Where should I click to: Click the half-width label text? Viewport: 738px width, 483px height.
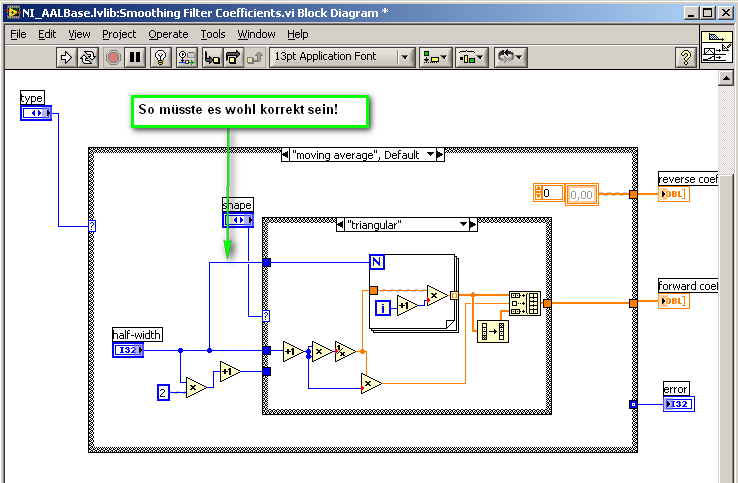[137, 335]
